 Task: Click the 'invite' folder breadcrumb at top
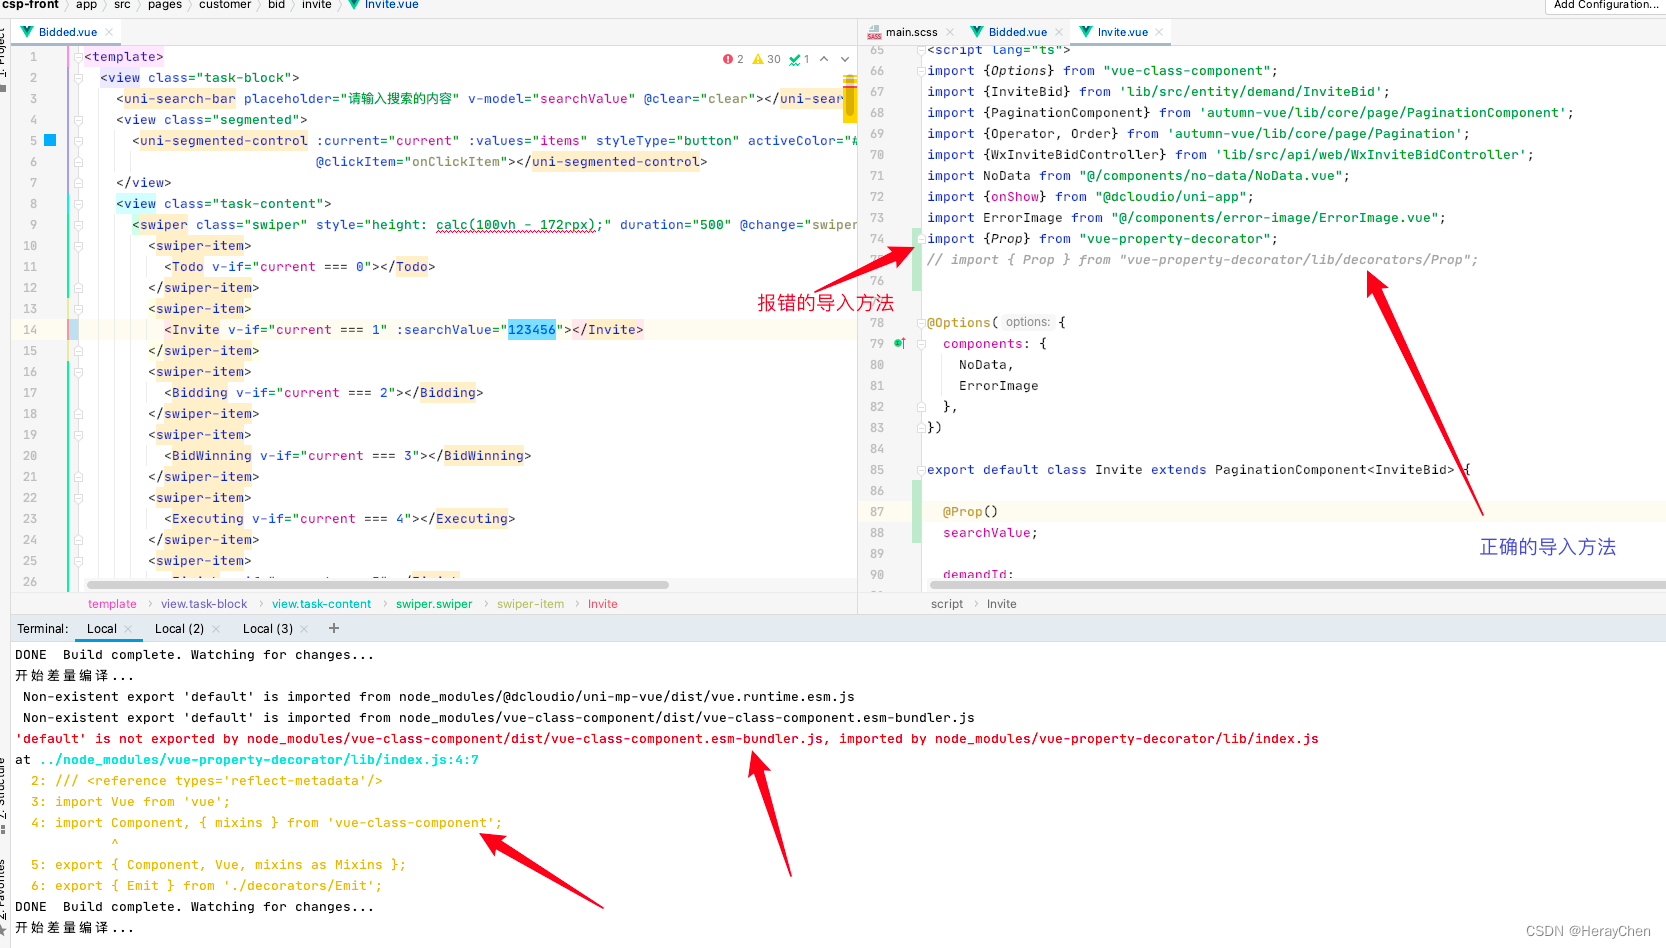click(x=317, y=5)
